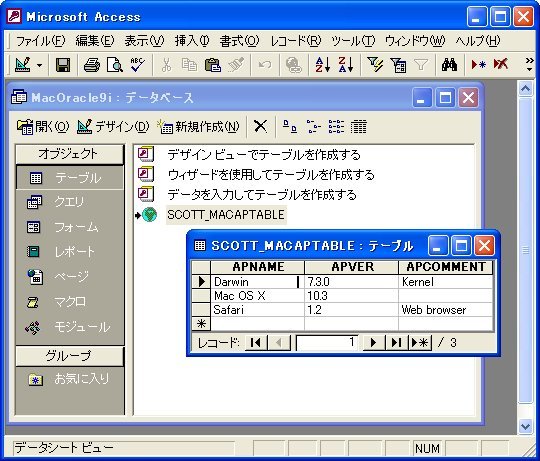Open the ツール(T) menu
540x461 pixels.
[353, 41]
